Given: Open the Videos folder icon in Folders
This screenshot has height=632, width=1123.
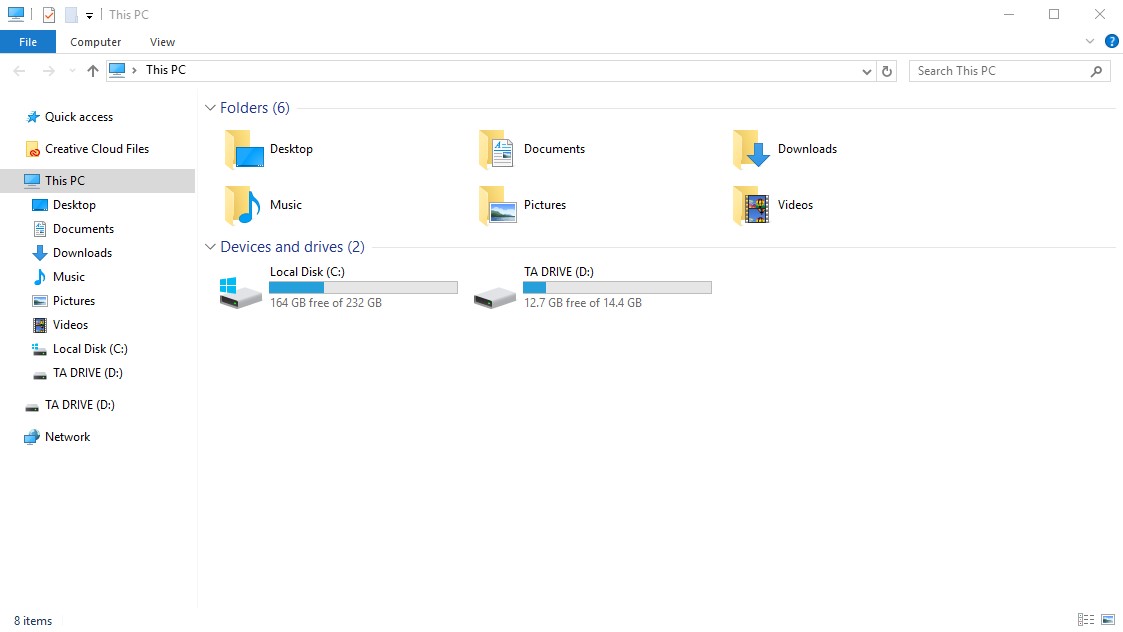Looking at the screenshot, I should point(751,205).
